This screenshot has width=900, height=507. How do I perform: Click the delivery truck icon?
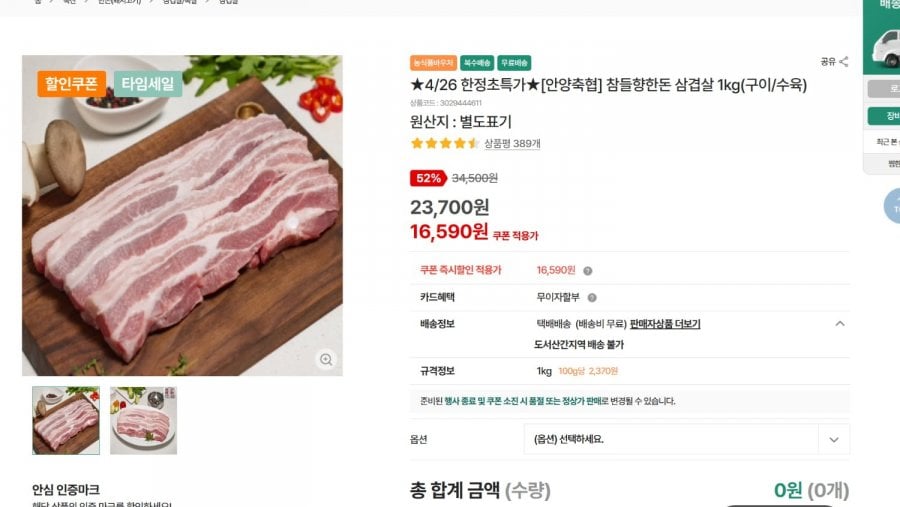click(x=884, y=44)
